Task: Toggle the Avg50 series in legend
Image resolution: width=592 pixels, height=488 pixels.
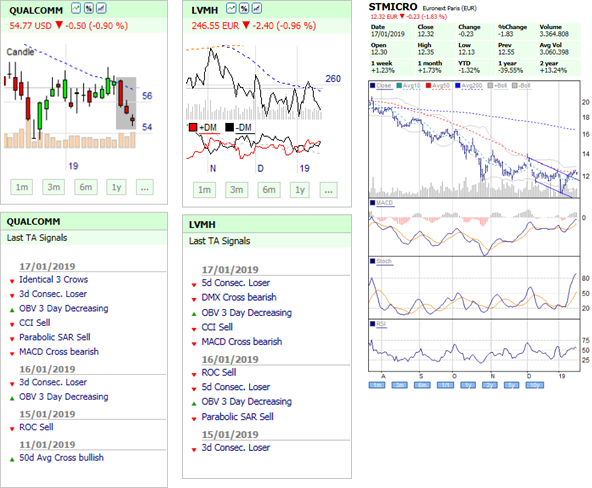Action: [x=438, y=86]
